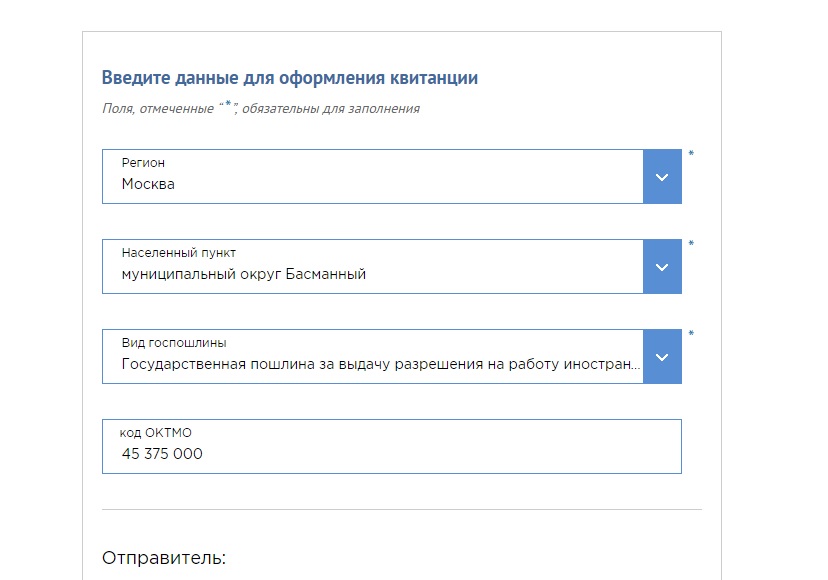Click the Отправитель section heading
Screen dimensions: 828x580
(x=164, y=558)
